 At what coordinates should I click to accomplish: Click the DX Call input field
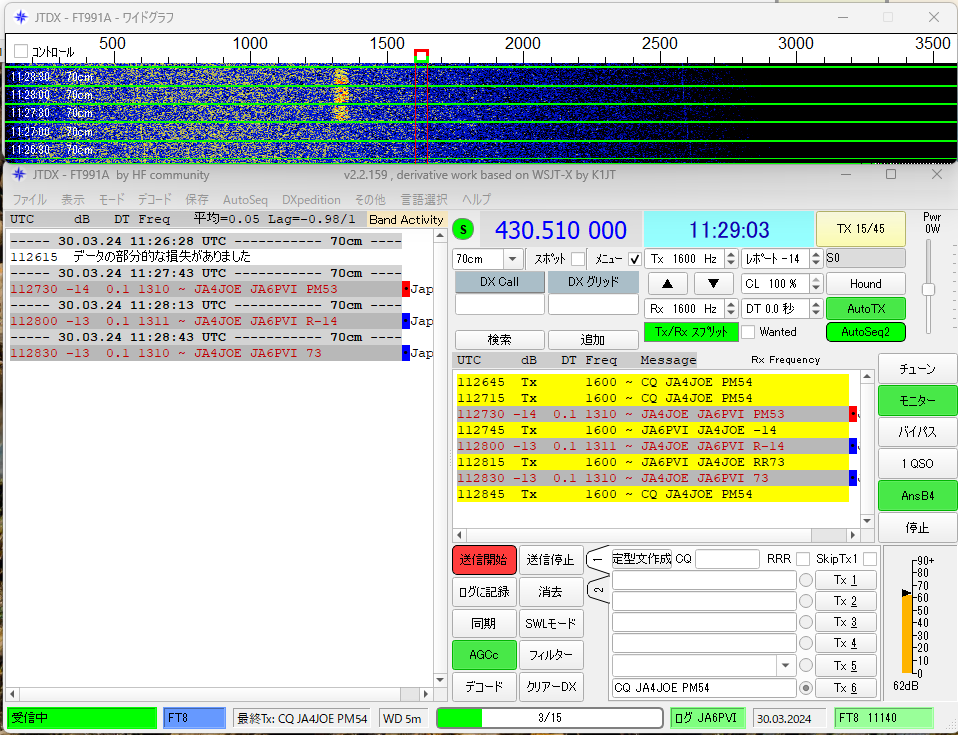pyautogui.click(x=499, y=304)
